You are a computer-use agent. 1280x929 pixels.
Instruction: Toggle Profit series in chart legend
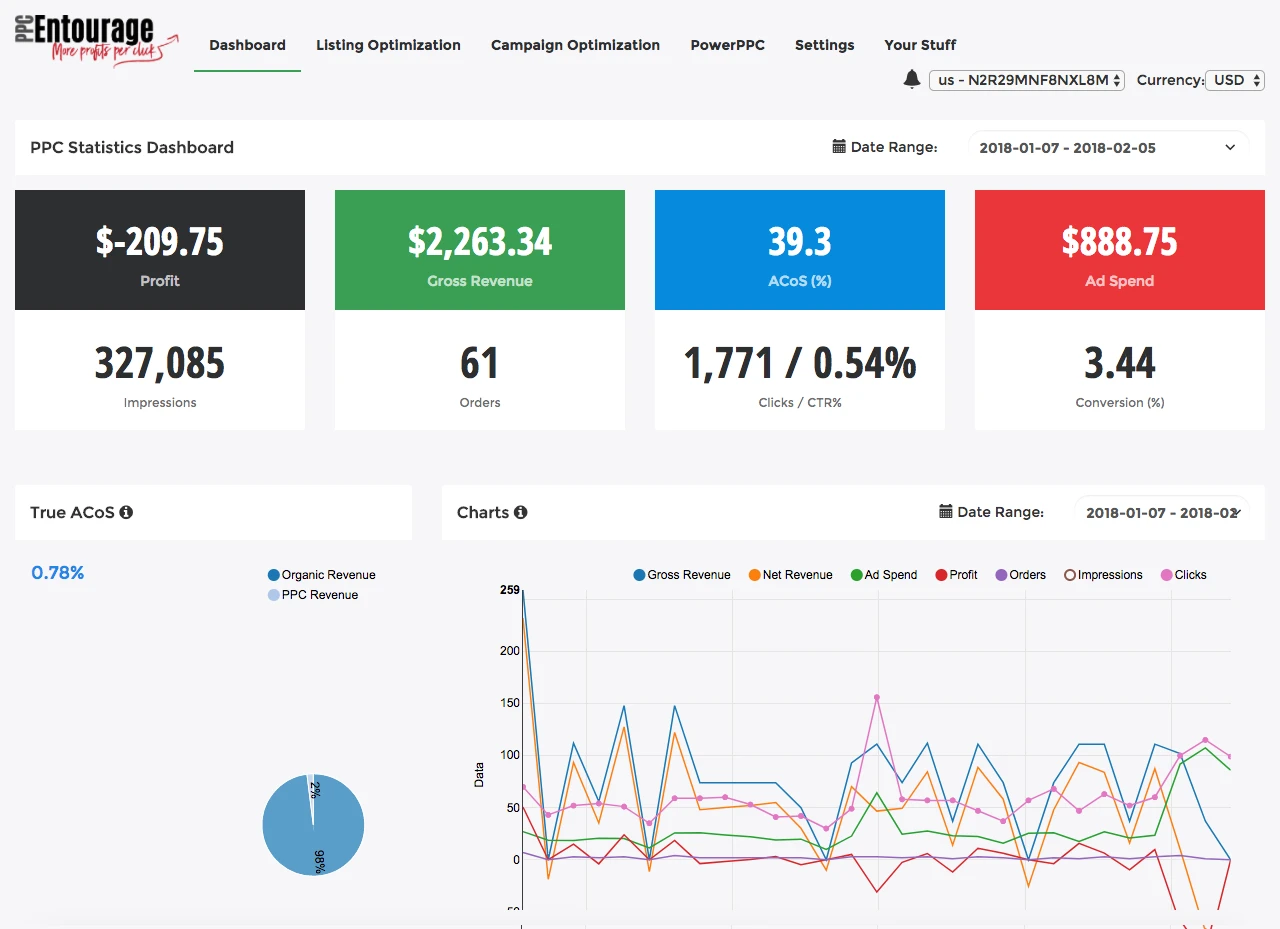[956, 575]
